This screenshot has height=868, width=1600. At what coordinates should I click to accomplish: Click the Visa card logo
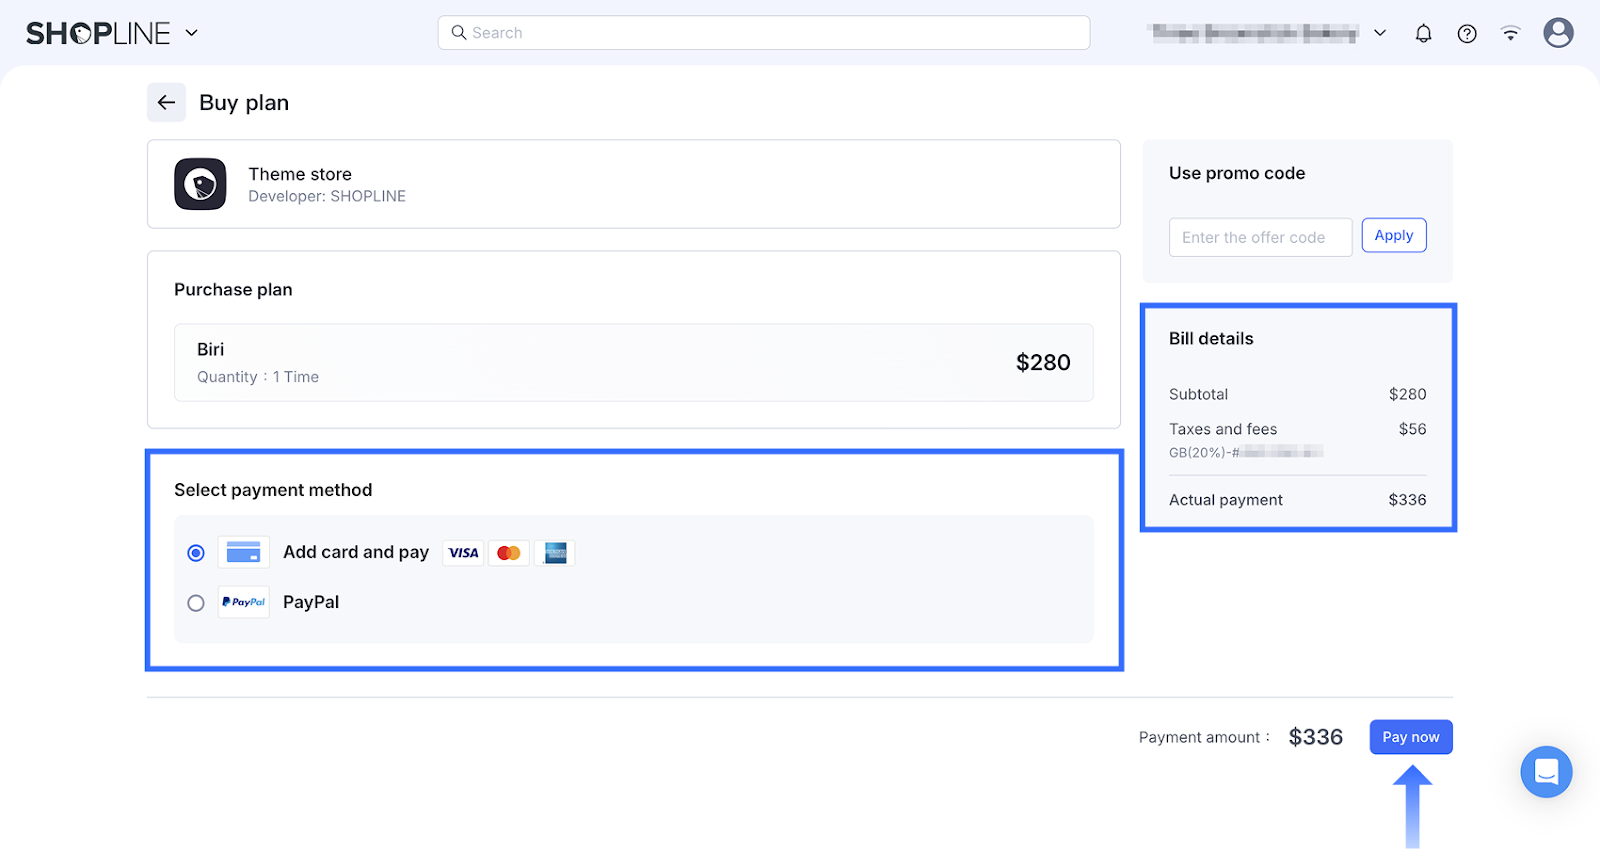point(463,553)
